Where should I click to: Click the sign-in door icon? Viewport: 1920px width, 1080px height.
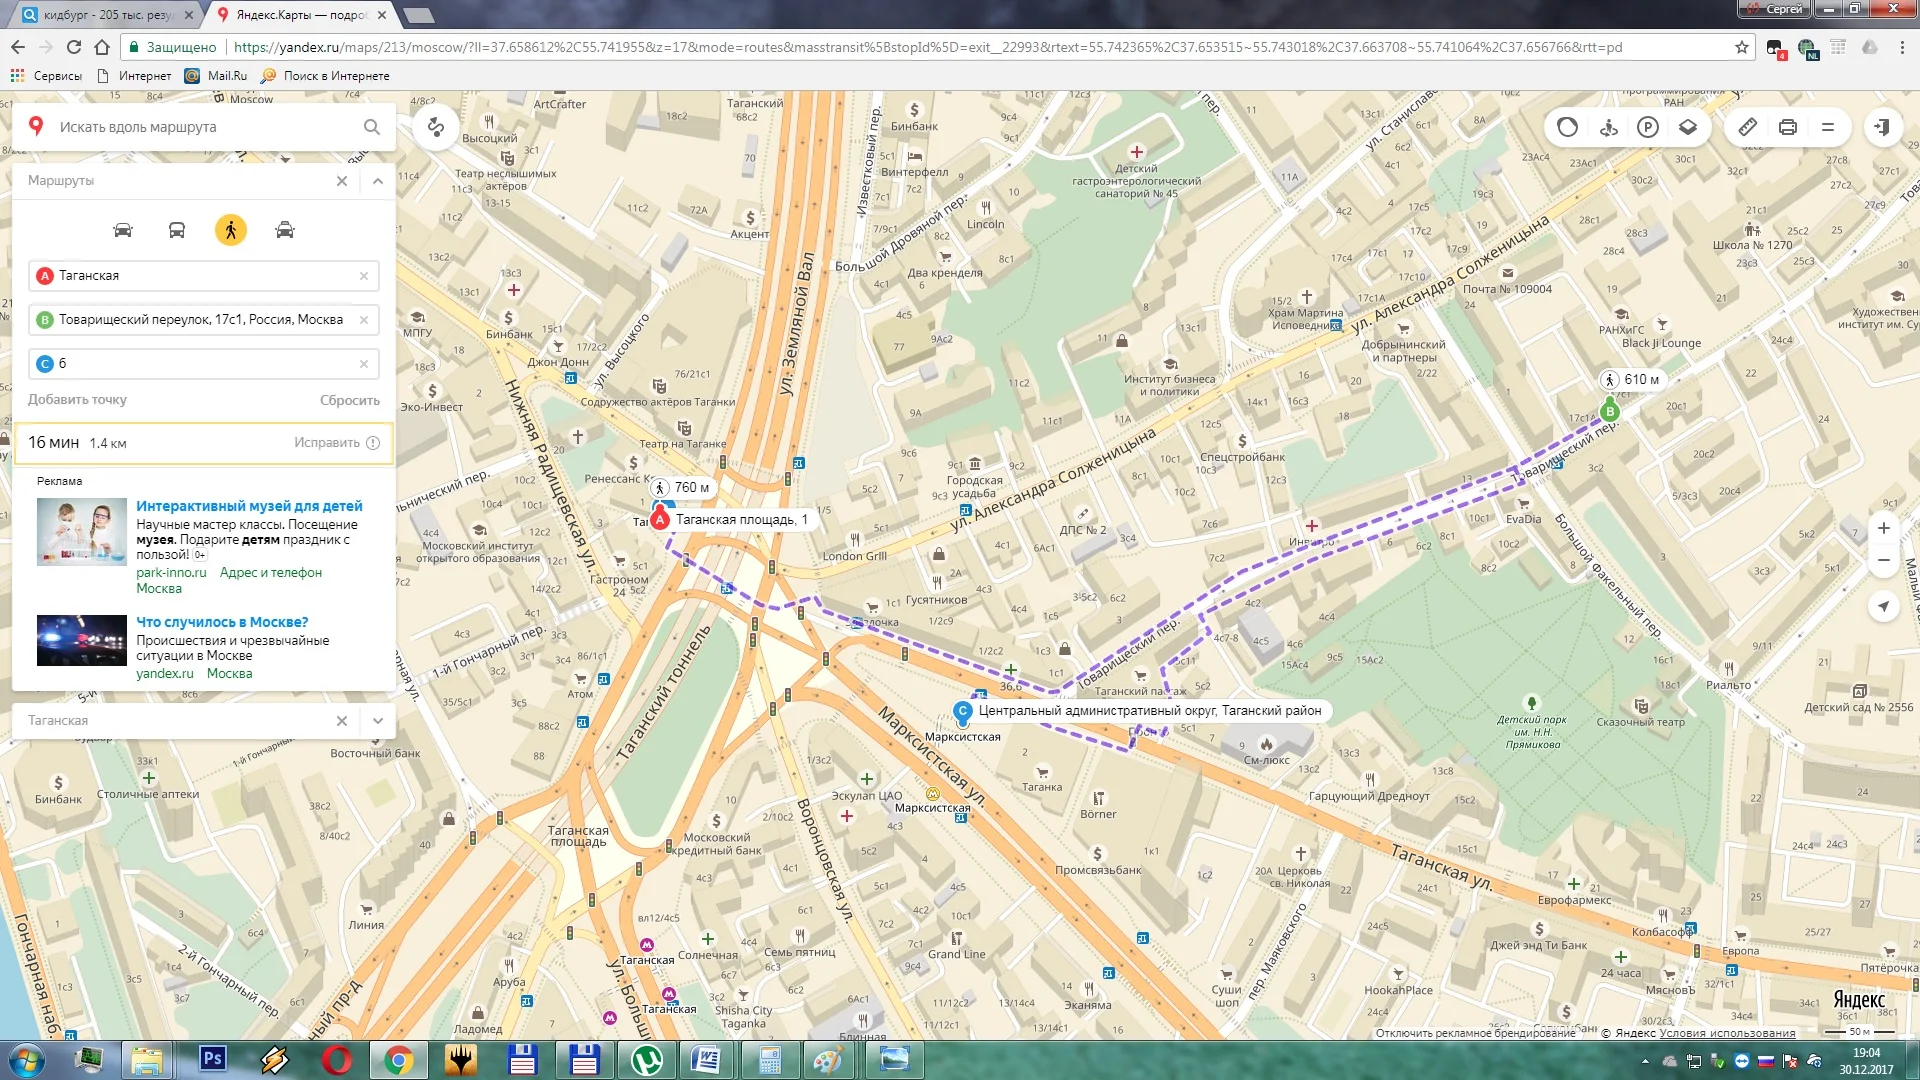pos(1882,127)
